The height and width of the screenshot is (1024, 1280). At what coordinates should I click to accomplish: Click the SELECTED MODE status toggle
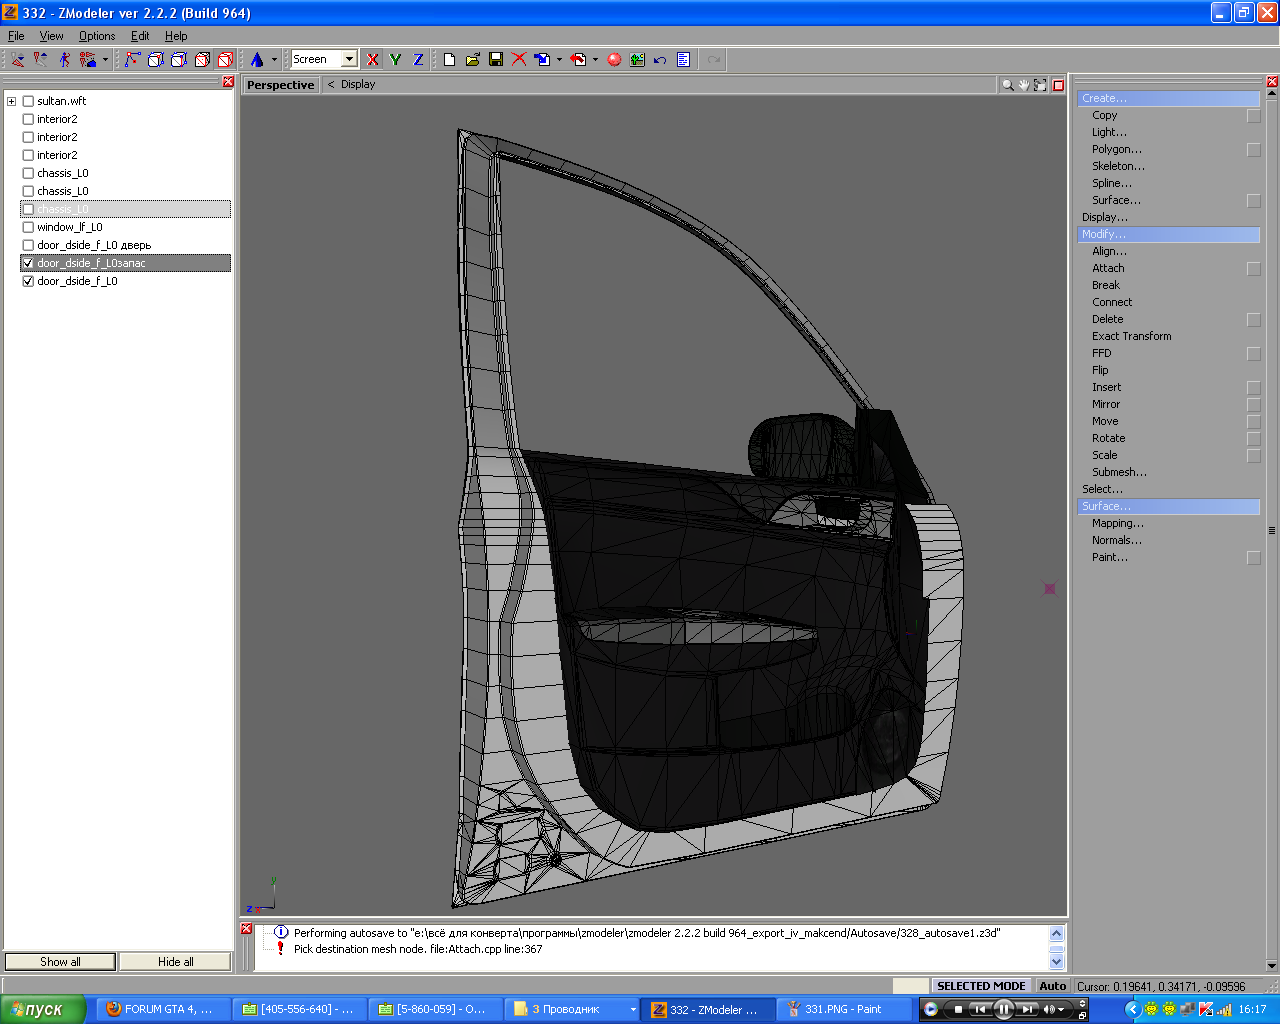tap(981, 986)
